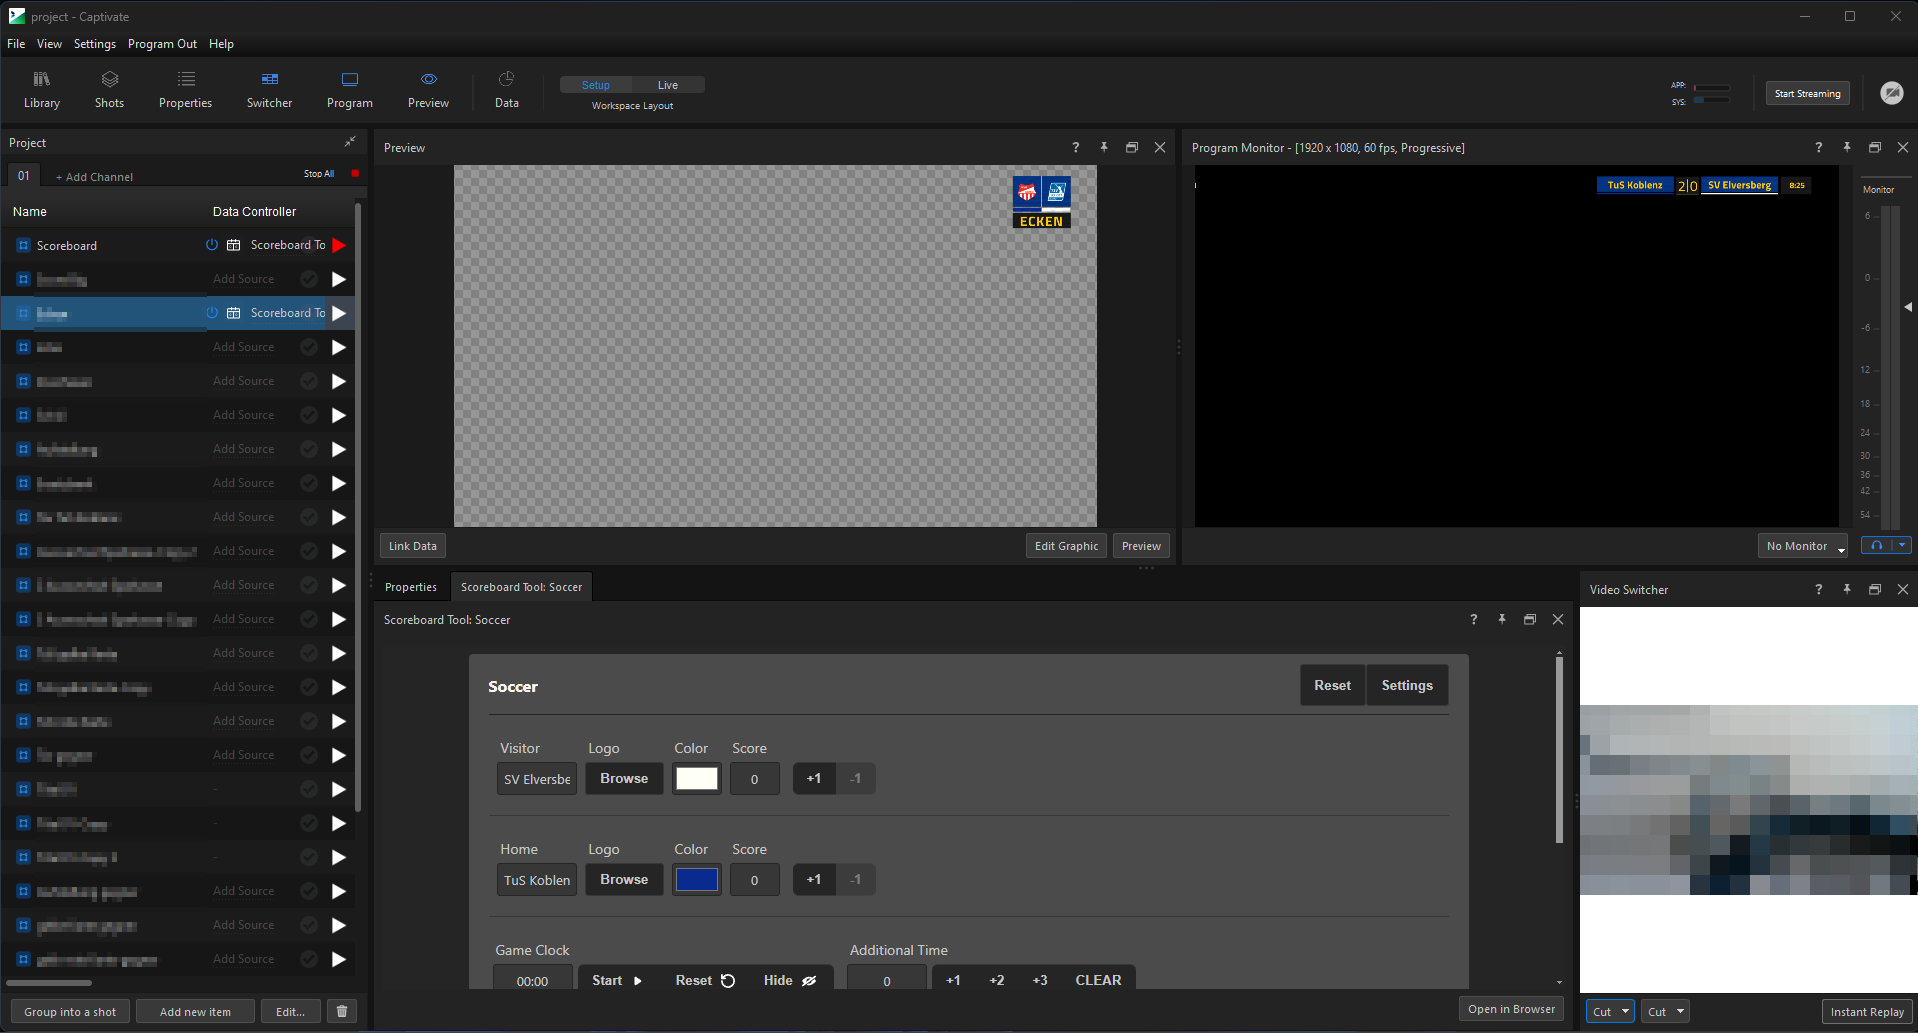Pin the Preview panel

tap(1104, 147)
